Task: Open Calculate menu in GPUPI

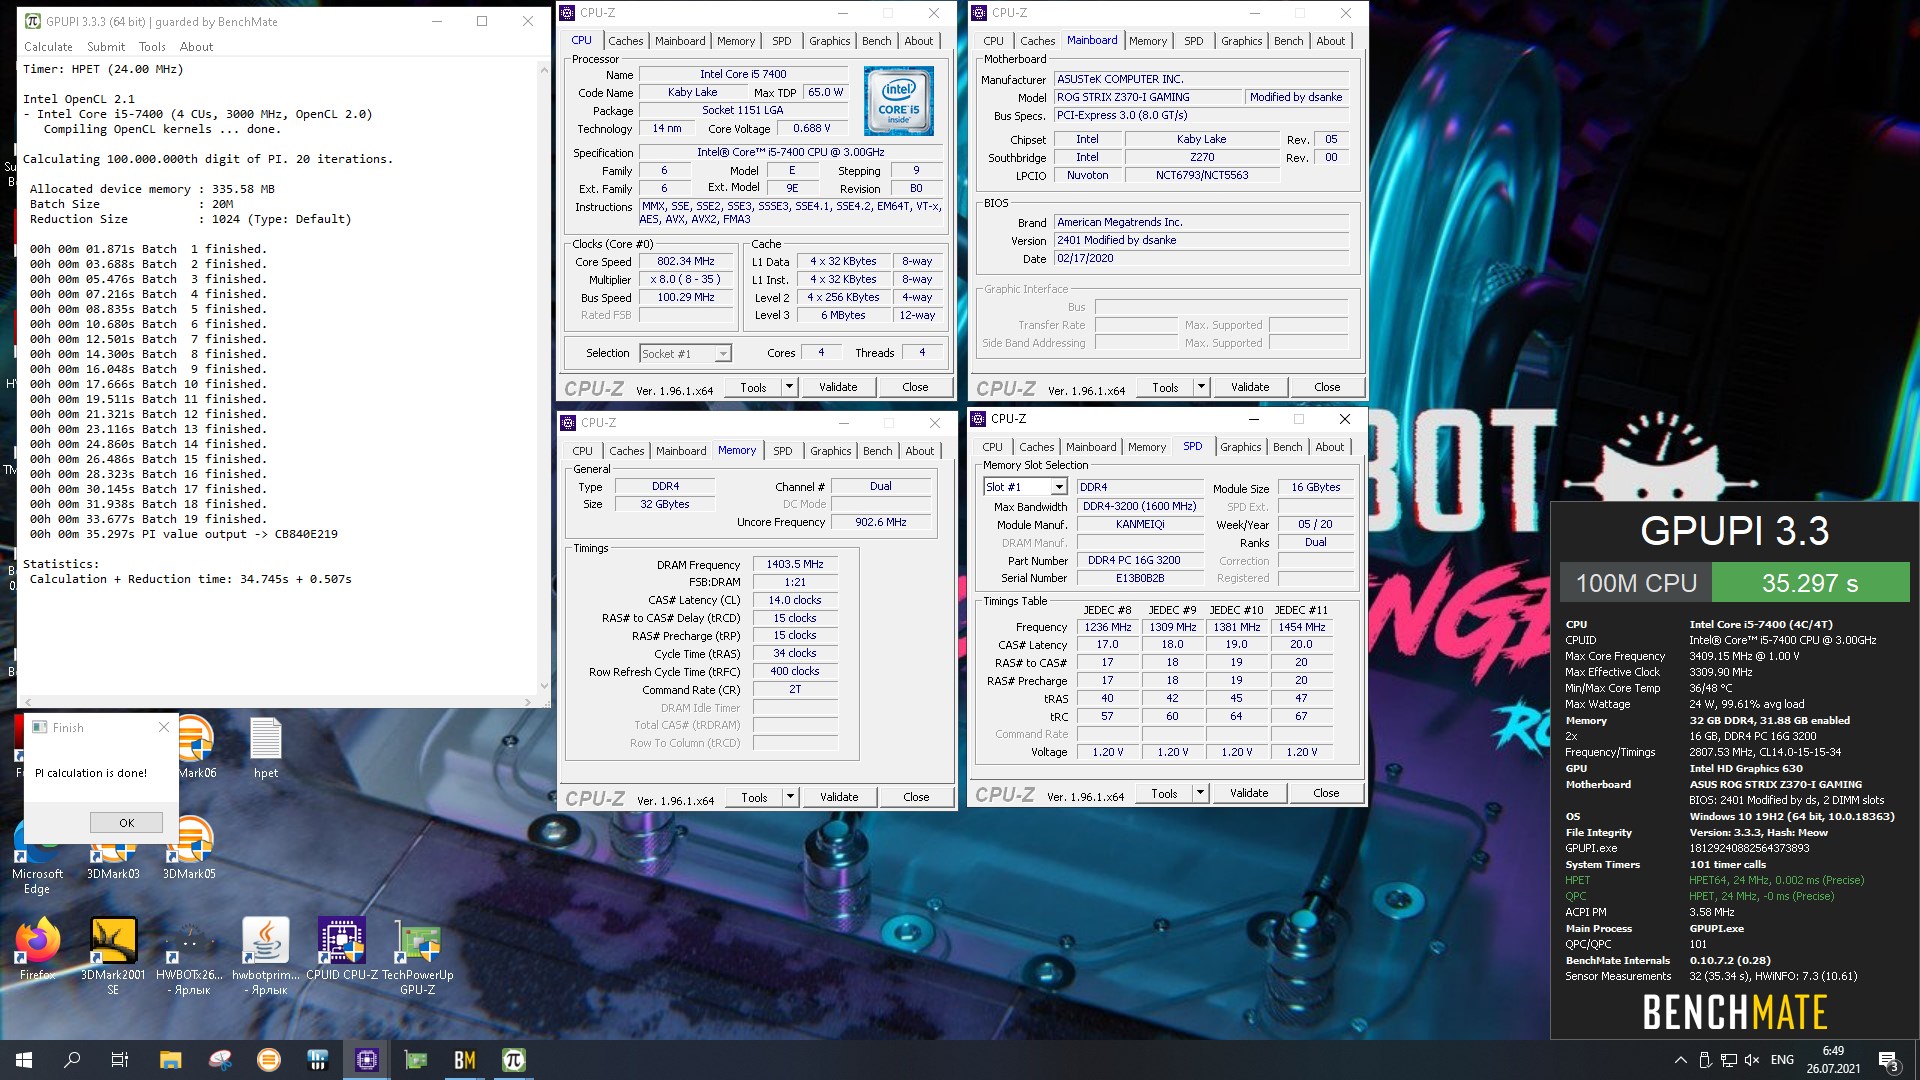Action: click(48, 47)
